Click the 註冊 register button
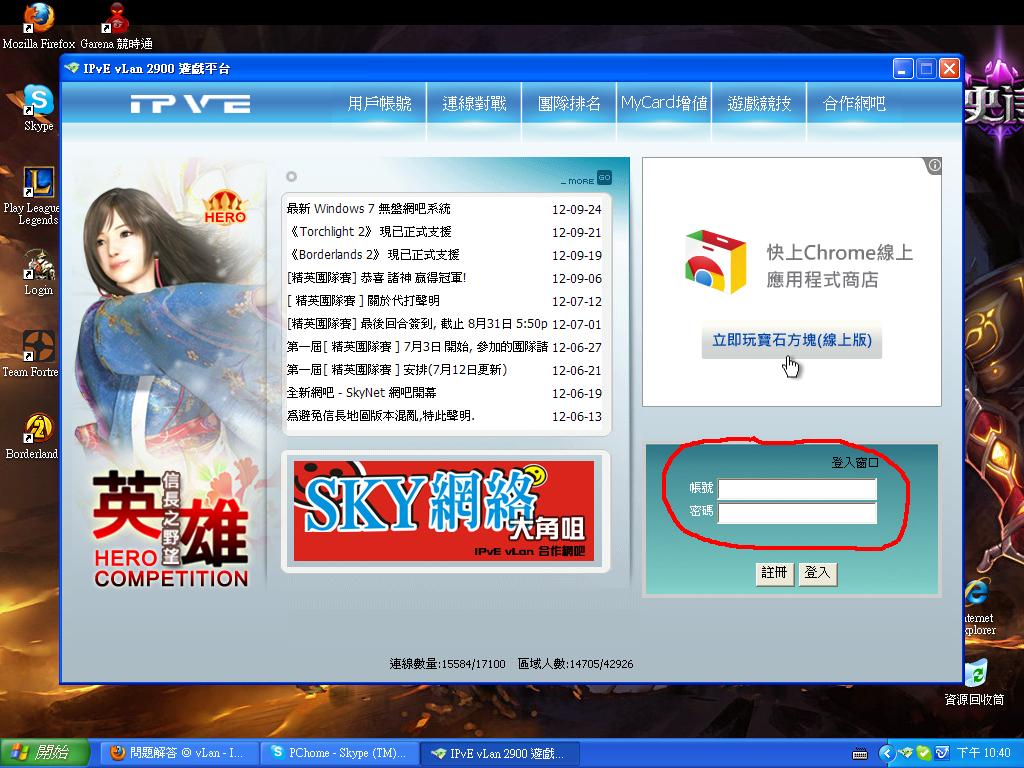The height and width of the screenshot is (768, 1024). point(774,573)
